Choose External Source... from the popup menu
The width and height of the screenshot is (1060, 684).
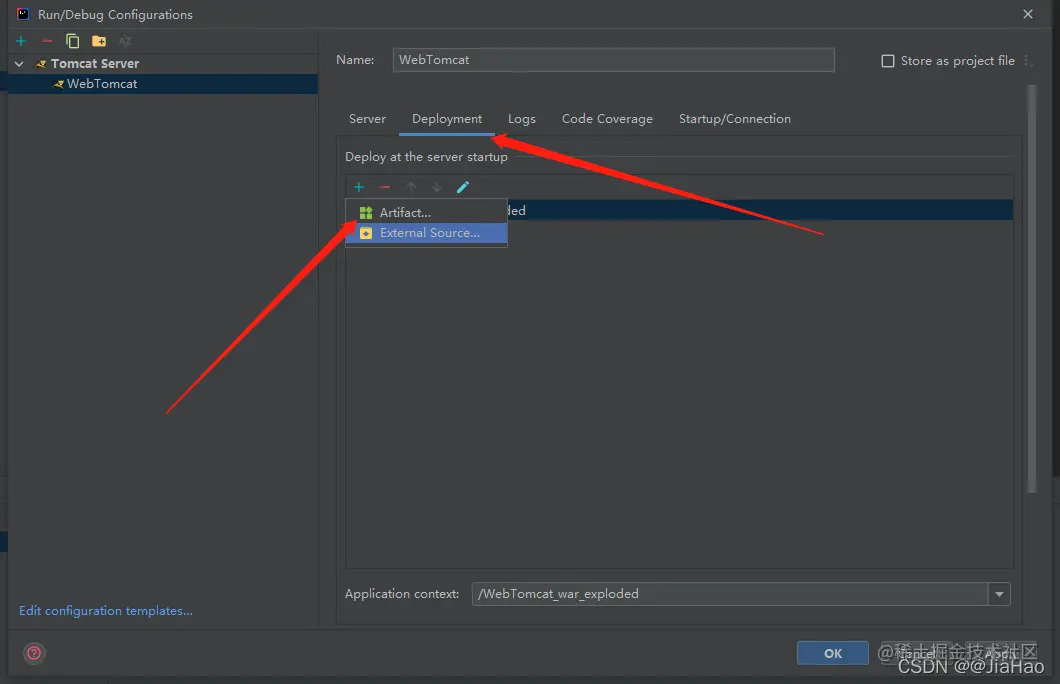click(x=427, y=233)
